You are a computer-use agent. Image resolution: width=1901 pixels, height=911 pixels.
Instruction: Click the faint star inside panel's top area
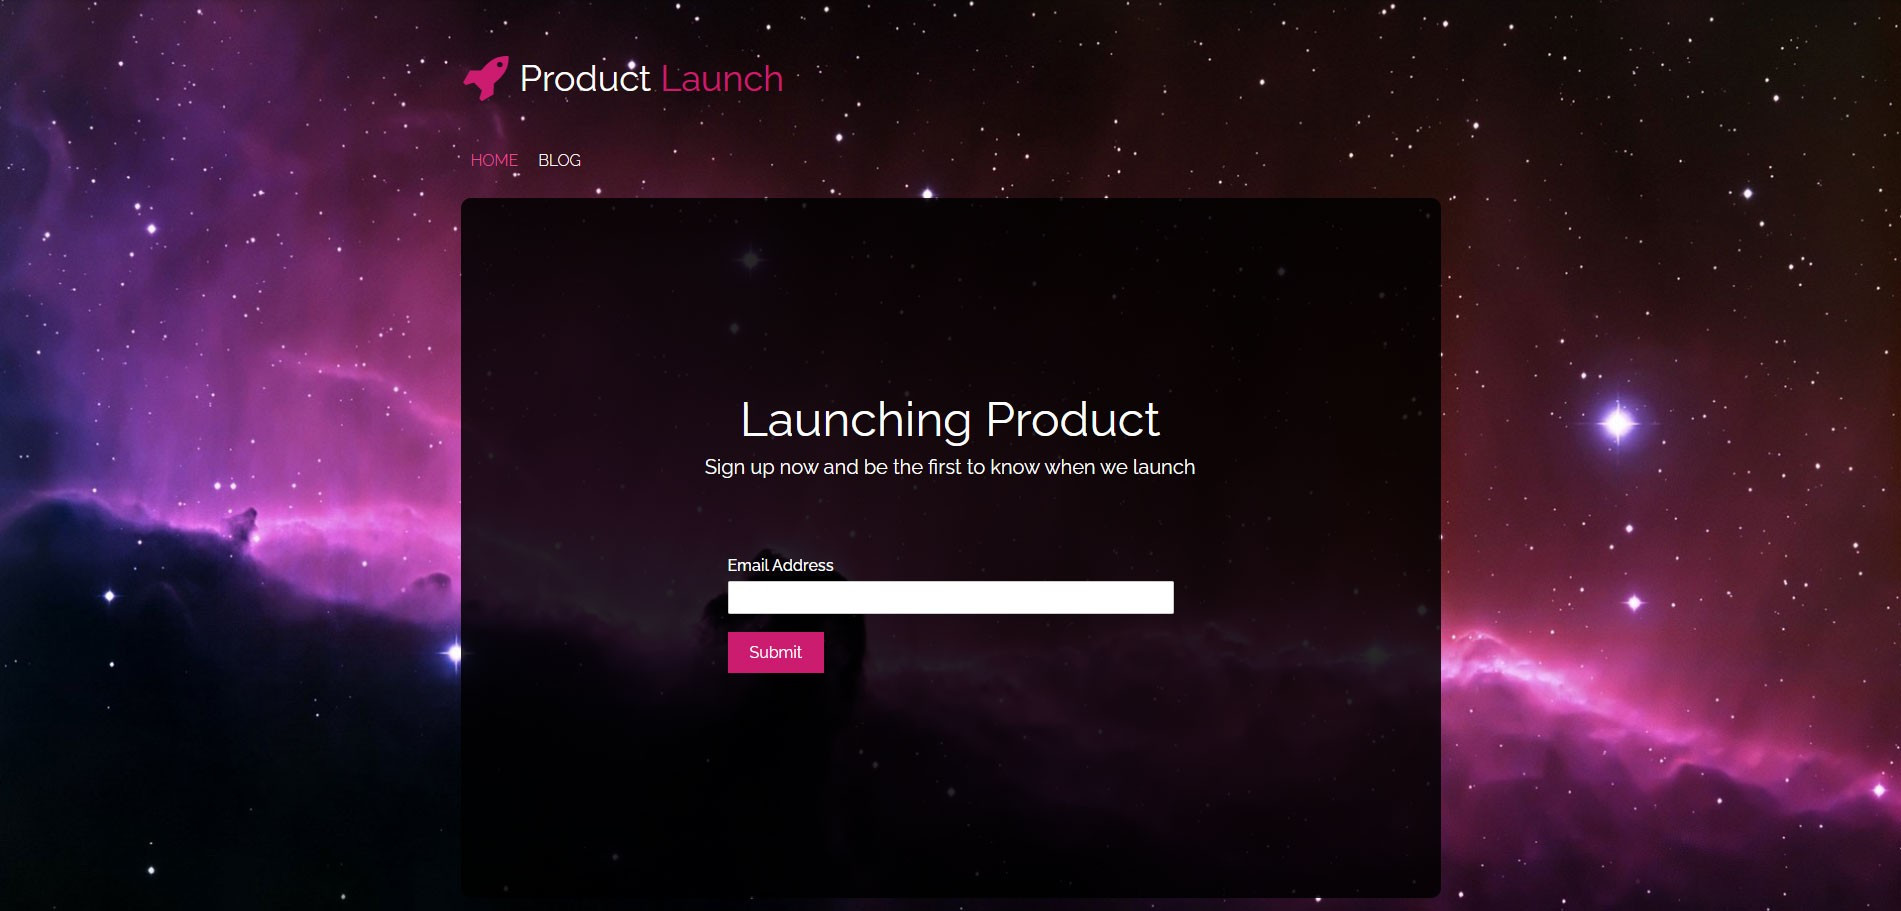coord(750,260)
